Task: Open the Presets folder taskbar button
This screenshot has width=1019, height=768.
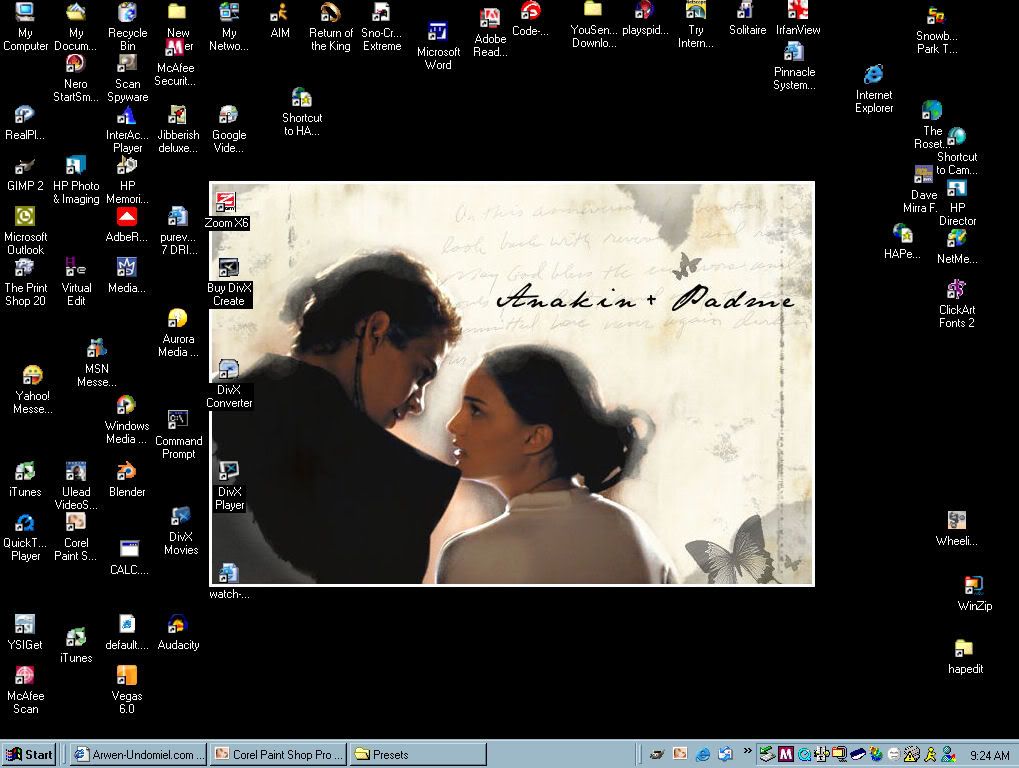Action: point(418,754)
